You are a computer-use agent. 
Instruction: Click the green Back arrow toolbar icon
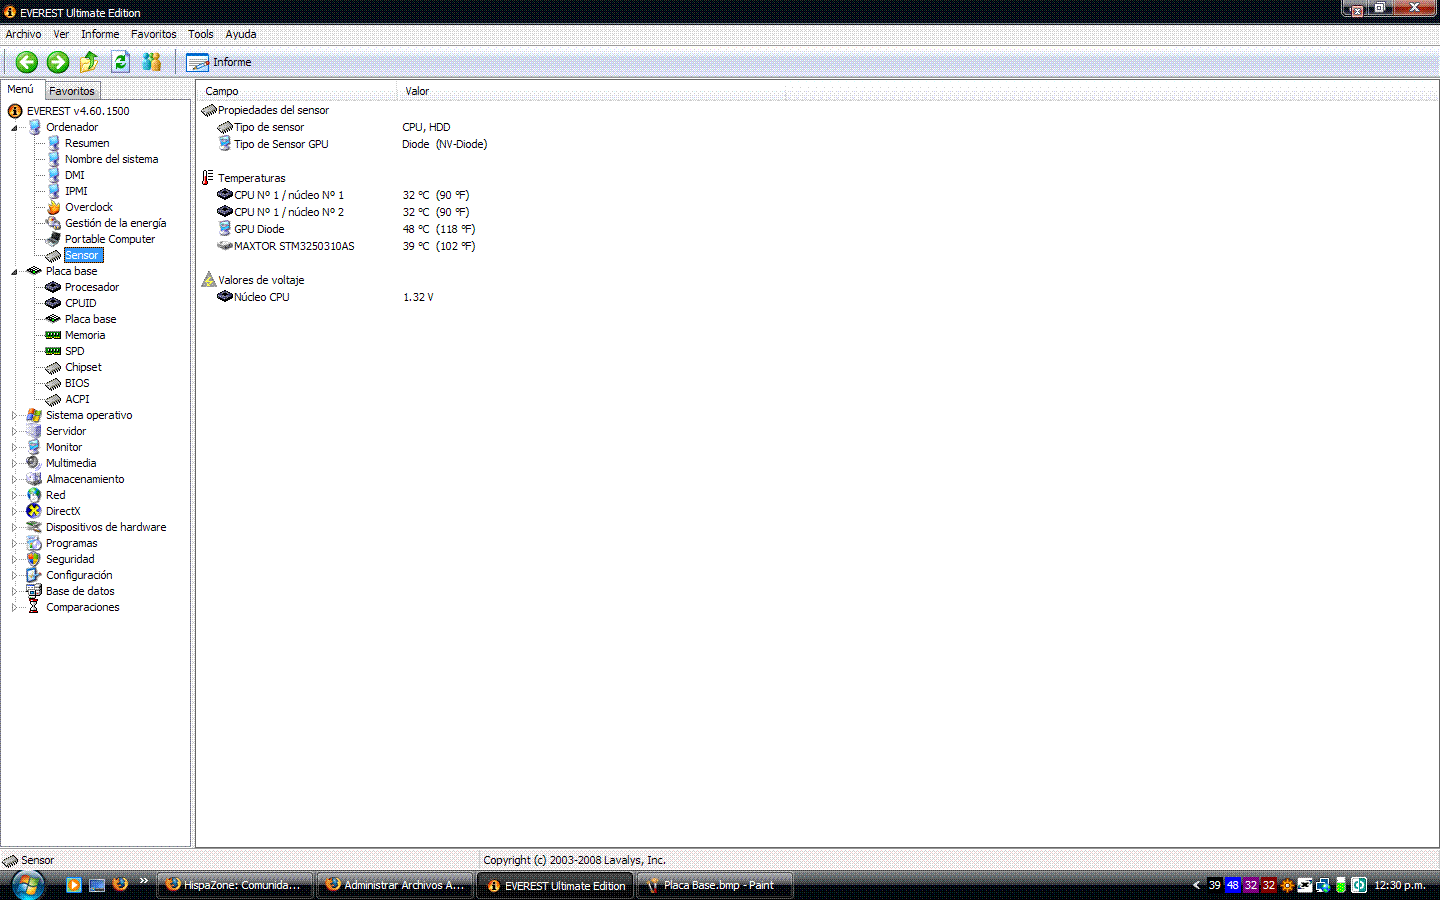pos(27,62)
